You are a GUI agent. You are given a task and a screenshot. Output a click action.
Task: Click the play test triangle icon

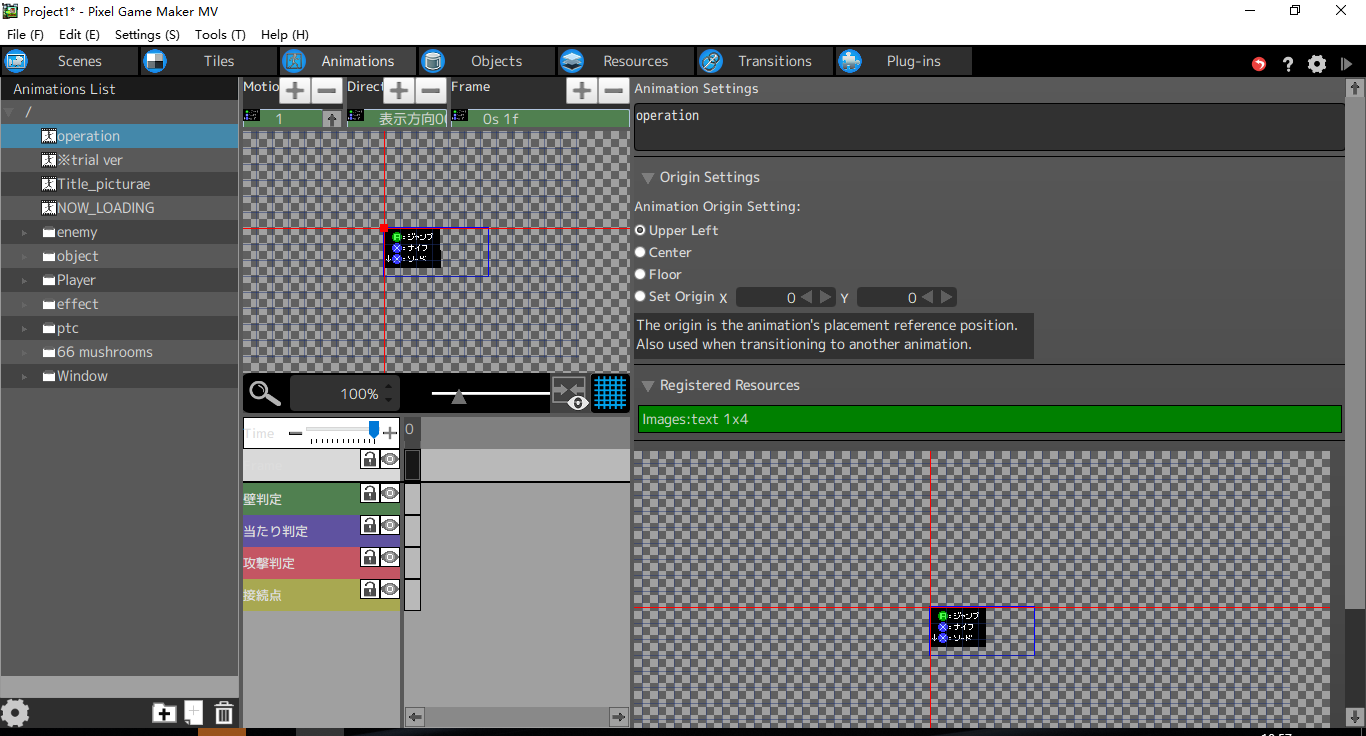[x=1347, y=63]
